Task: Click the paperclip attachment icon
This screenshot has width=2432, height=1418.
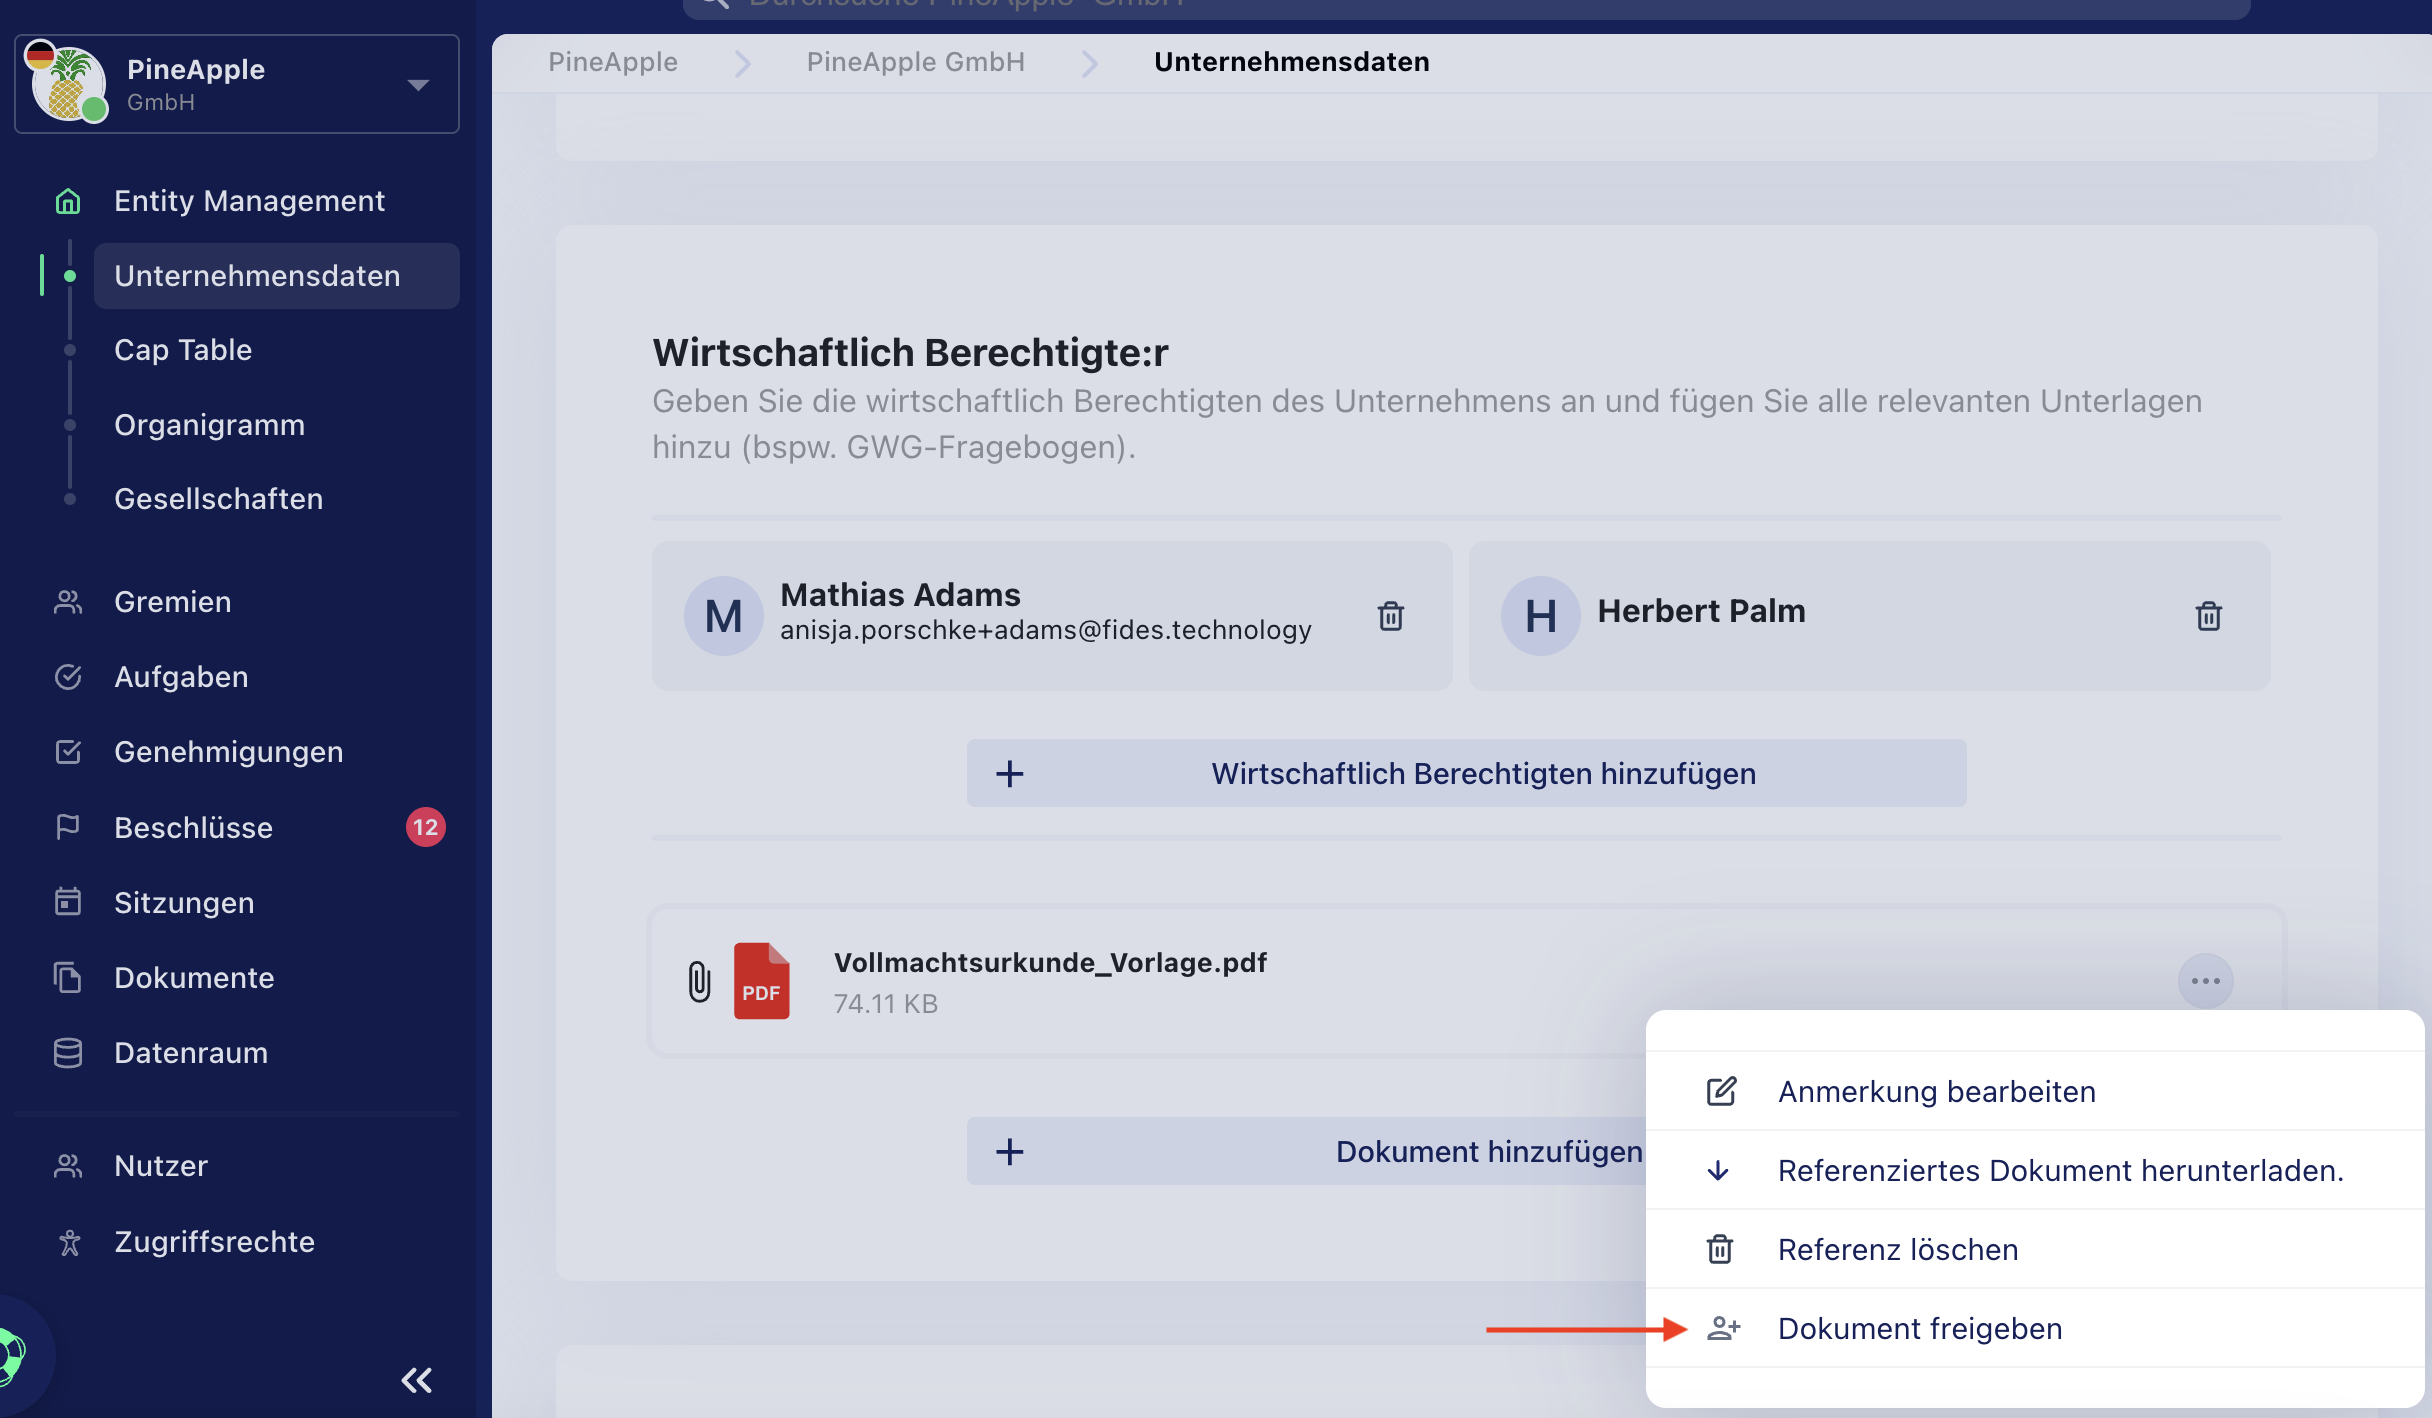Action: [x=699, y=981]
